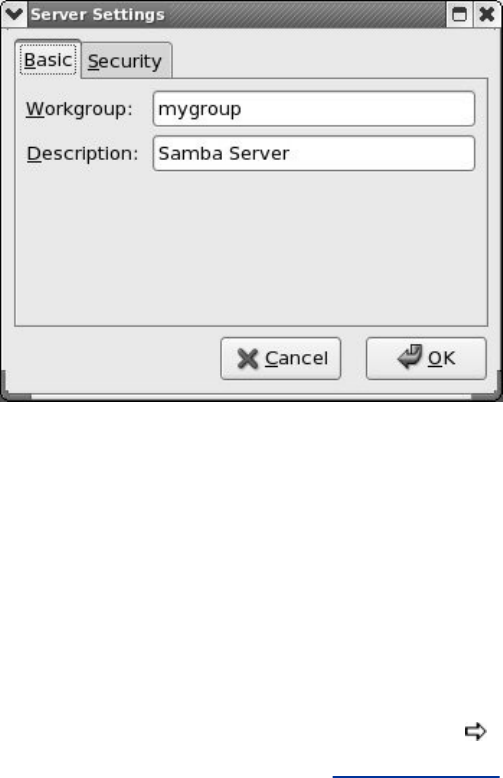Click the return-arrow icon on OK button
Image resolution: width=503 pixels, height=778 pixels.
tap(410, 357)
